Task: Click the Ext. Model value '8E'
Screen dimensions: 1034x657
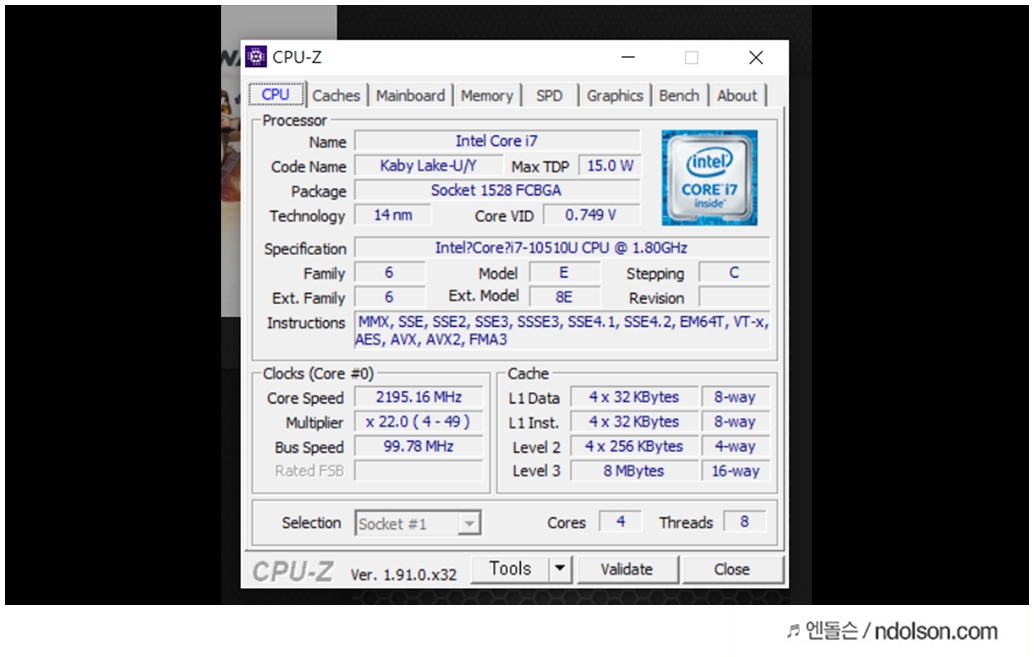Action: [x=564, y=297]
